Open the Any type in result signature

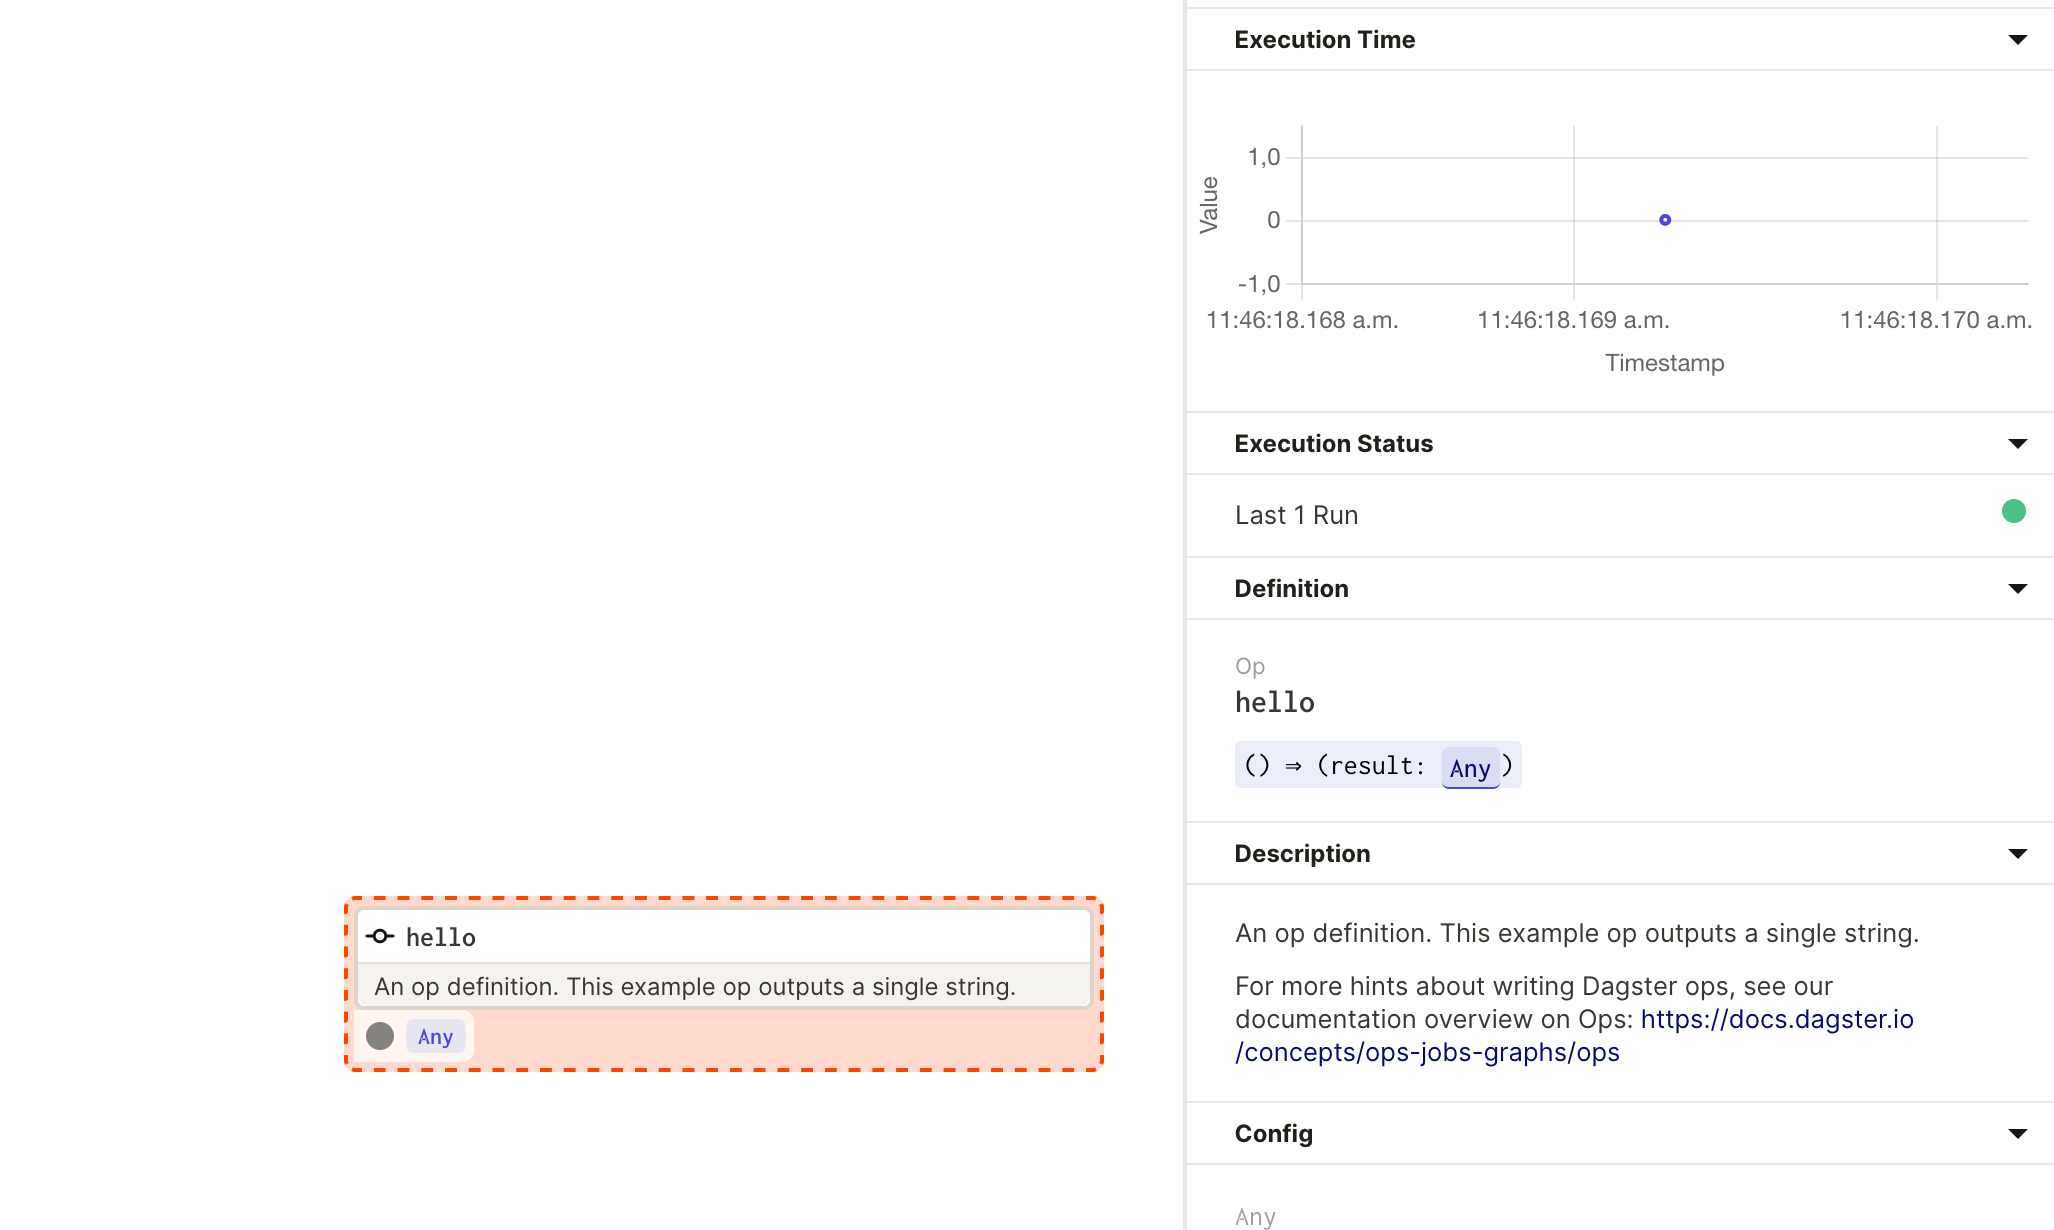pos(1469,768)
